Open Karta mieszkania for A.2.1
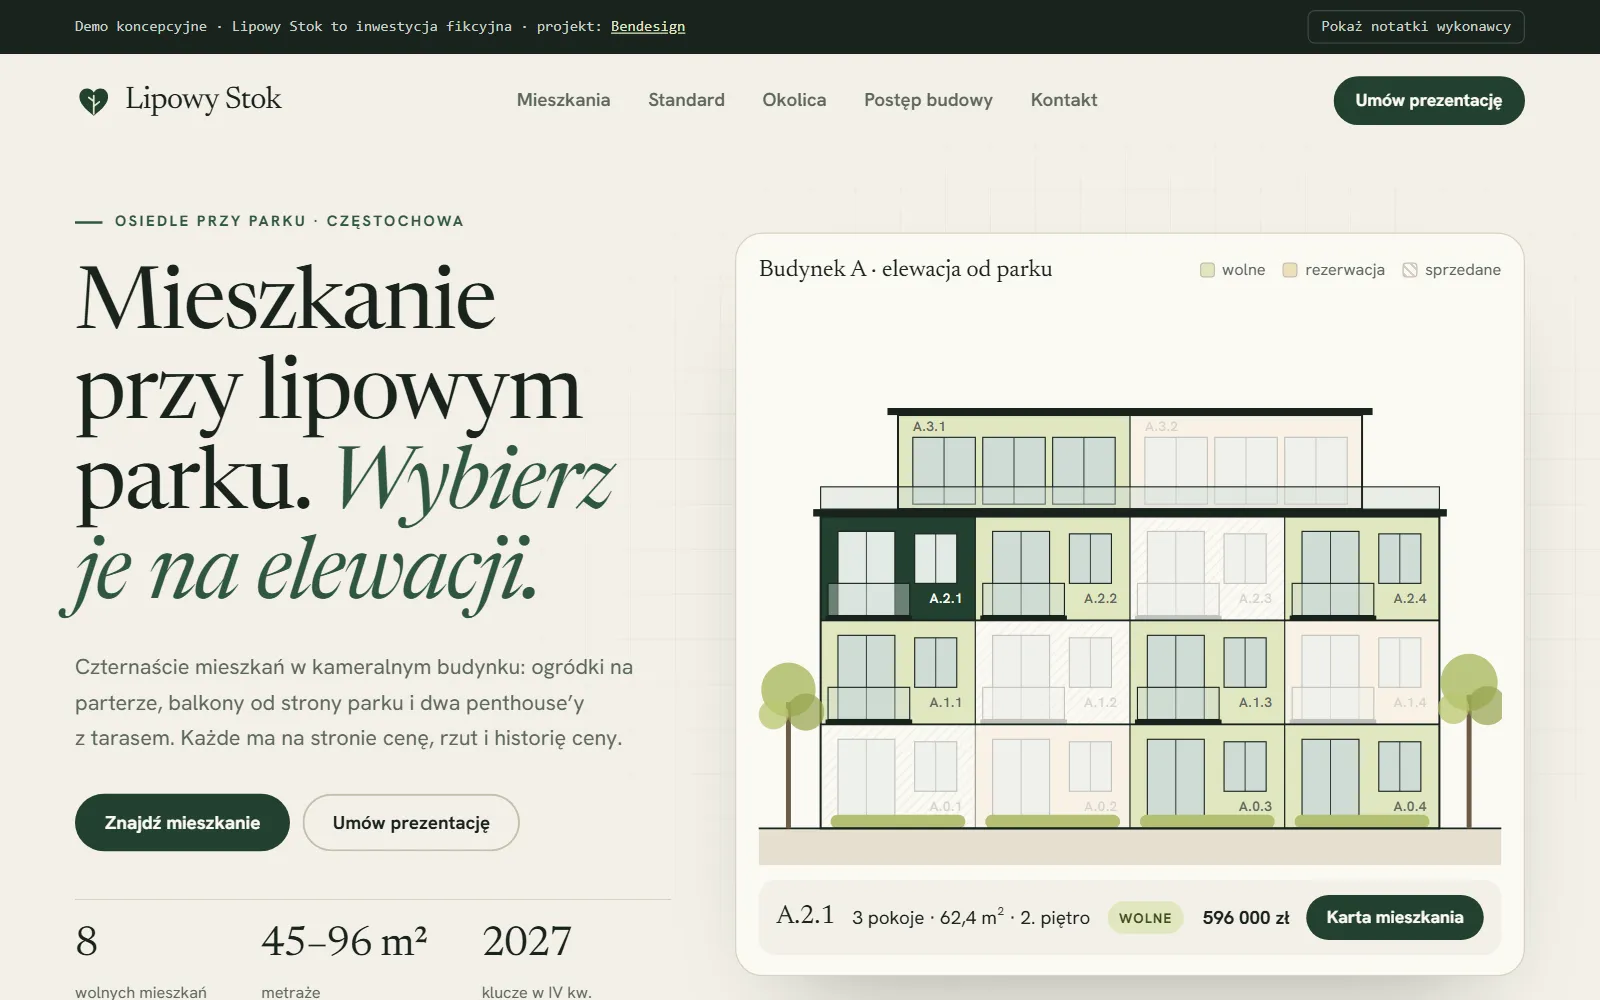 click(1395, 917)
